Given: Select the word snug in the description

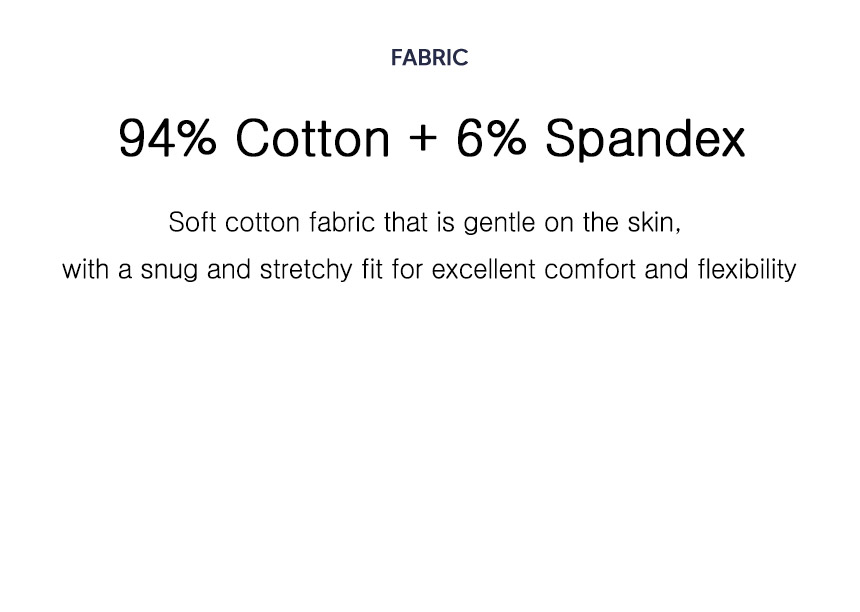Looking at the screenshot, I should (x=169, y=271).
